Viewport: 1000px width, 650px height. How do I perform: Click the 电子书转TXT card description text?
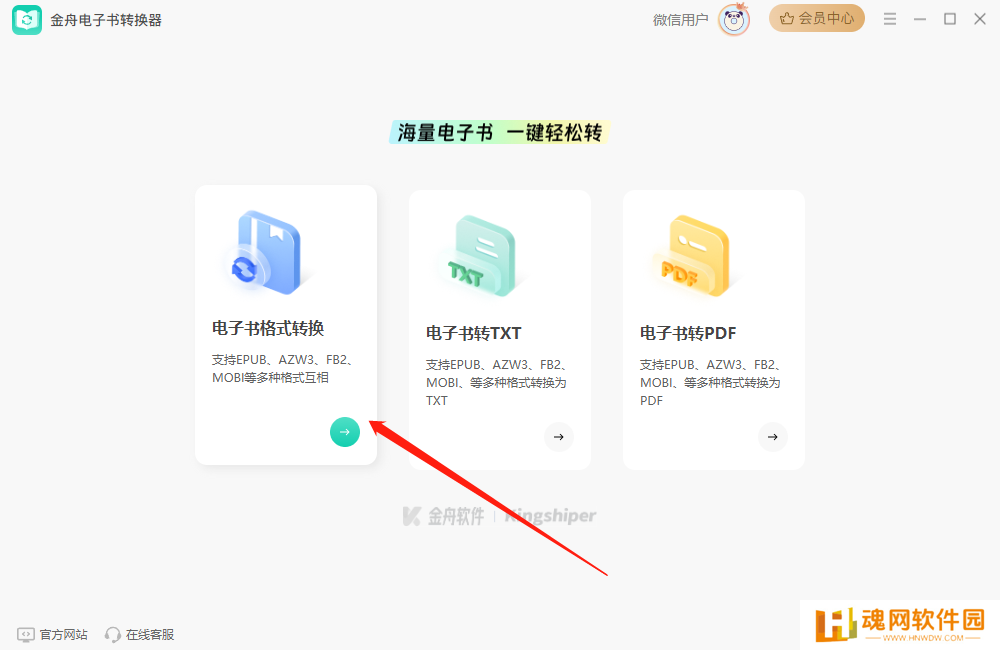[x=497, y=383]
